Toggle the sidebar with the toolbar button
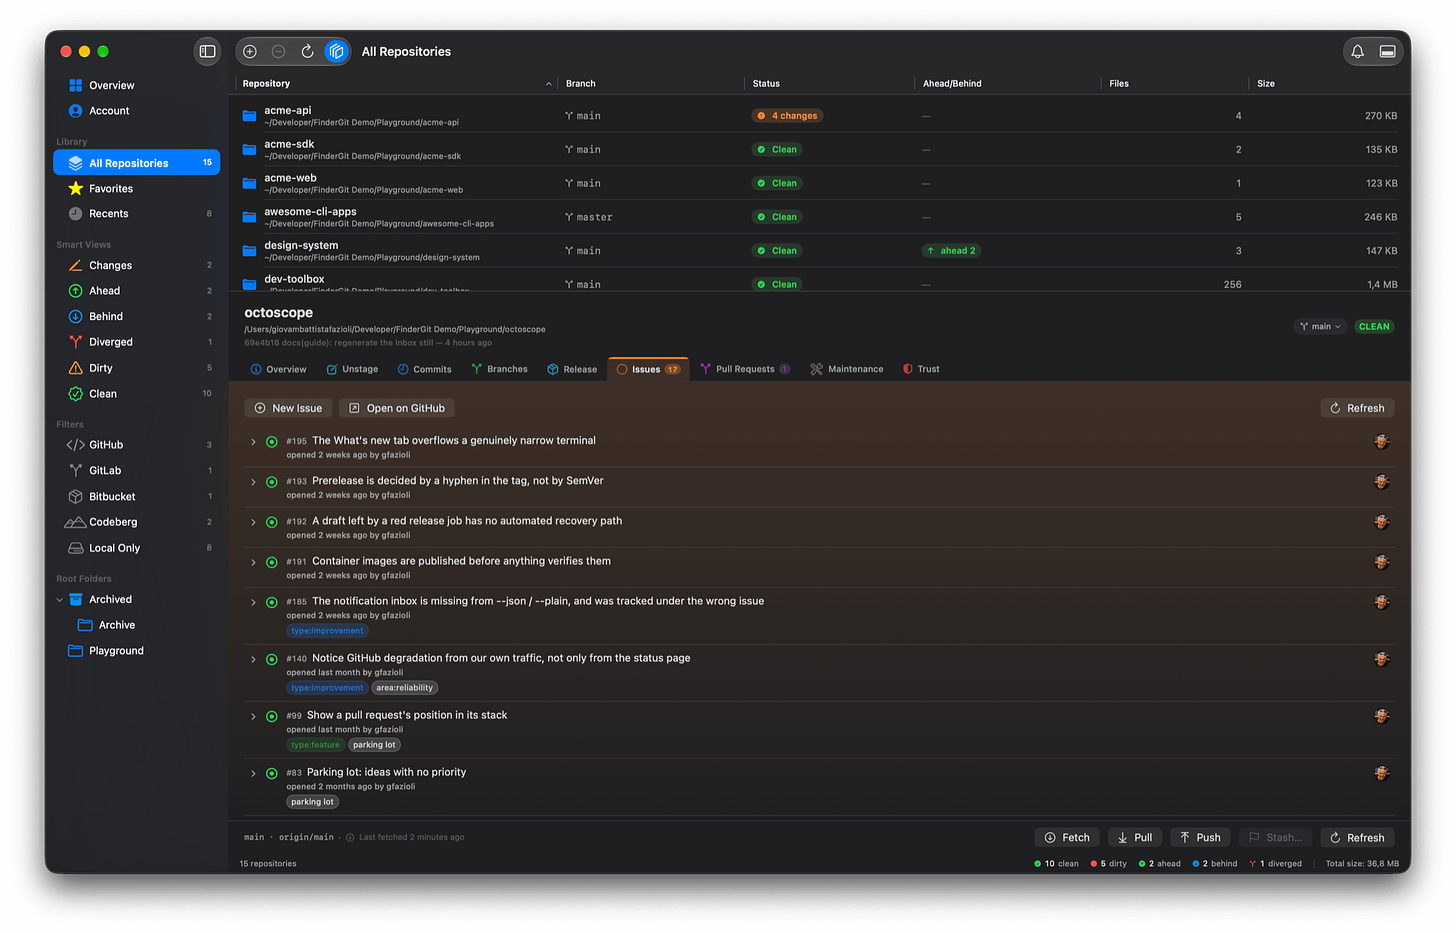This screenshot has height=933, width=1456. point(207,51)
